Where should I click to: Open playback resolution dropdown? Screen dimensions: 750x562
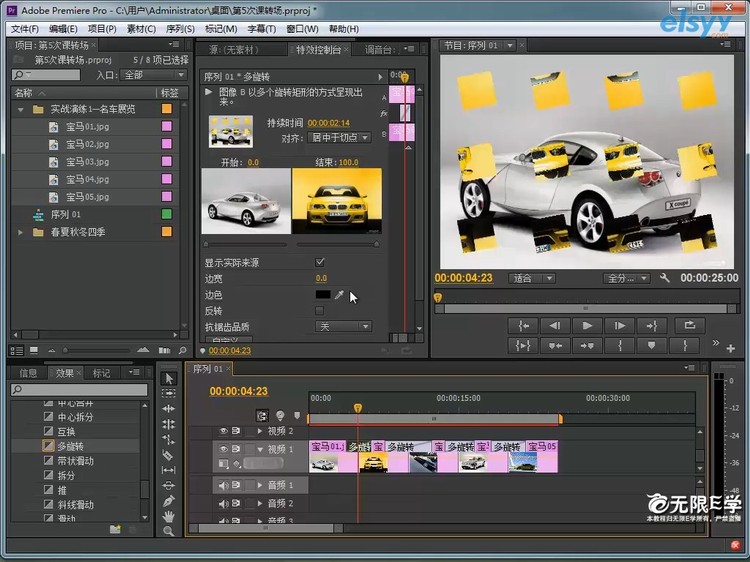pos(626,278)
